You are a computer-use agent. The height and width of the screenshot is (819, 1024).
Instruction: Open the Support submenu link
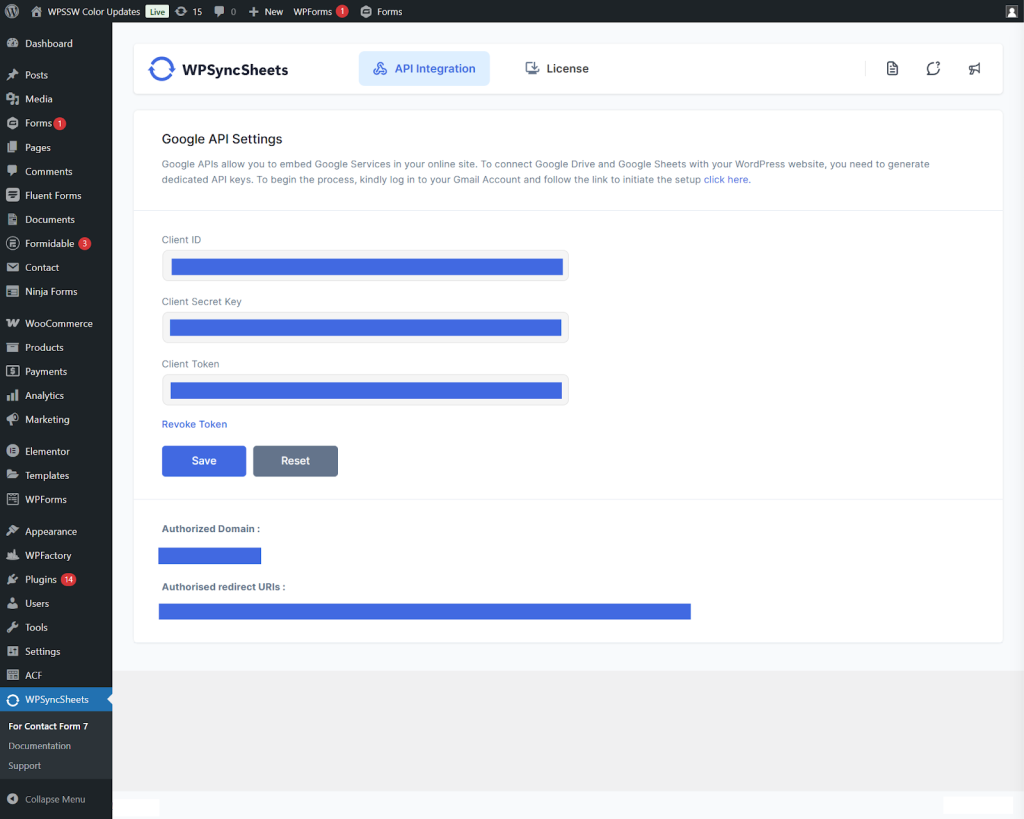25,765
